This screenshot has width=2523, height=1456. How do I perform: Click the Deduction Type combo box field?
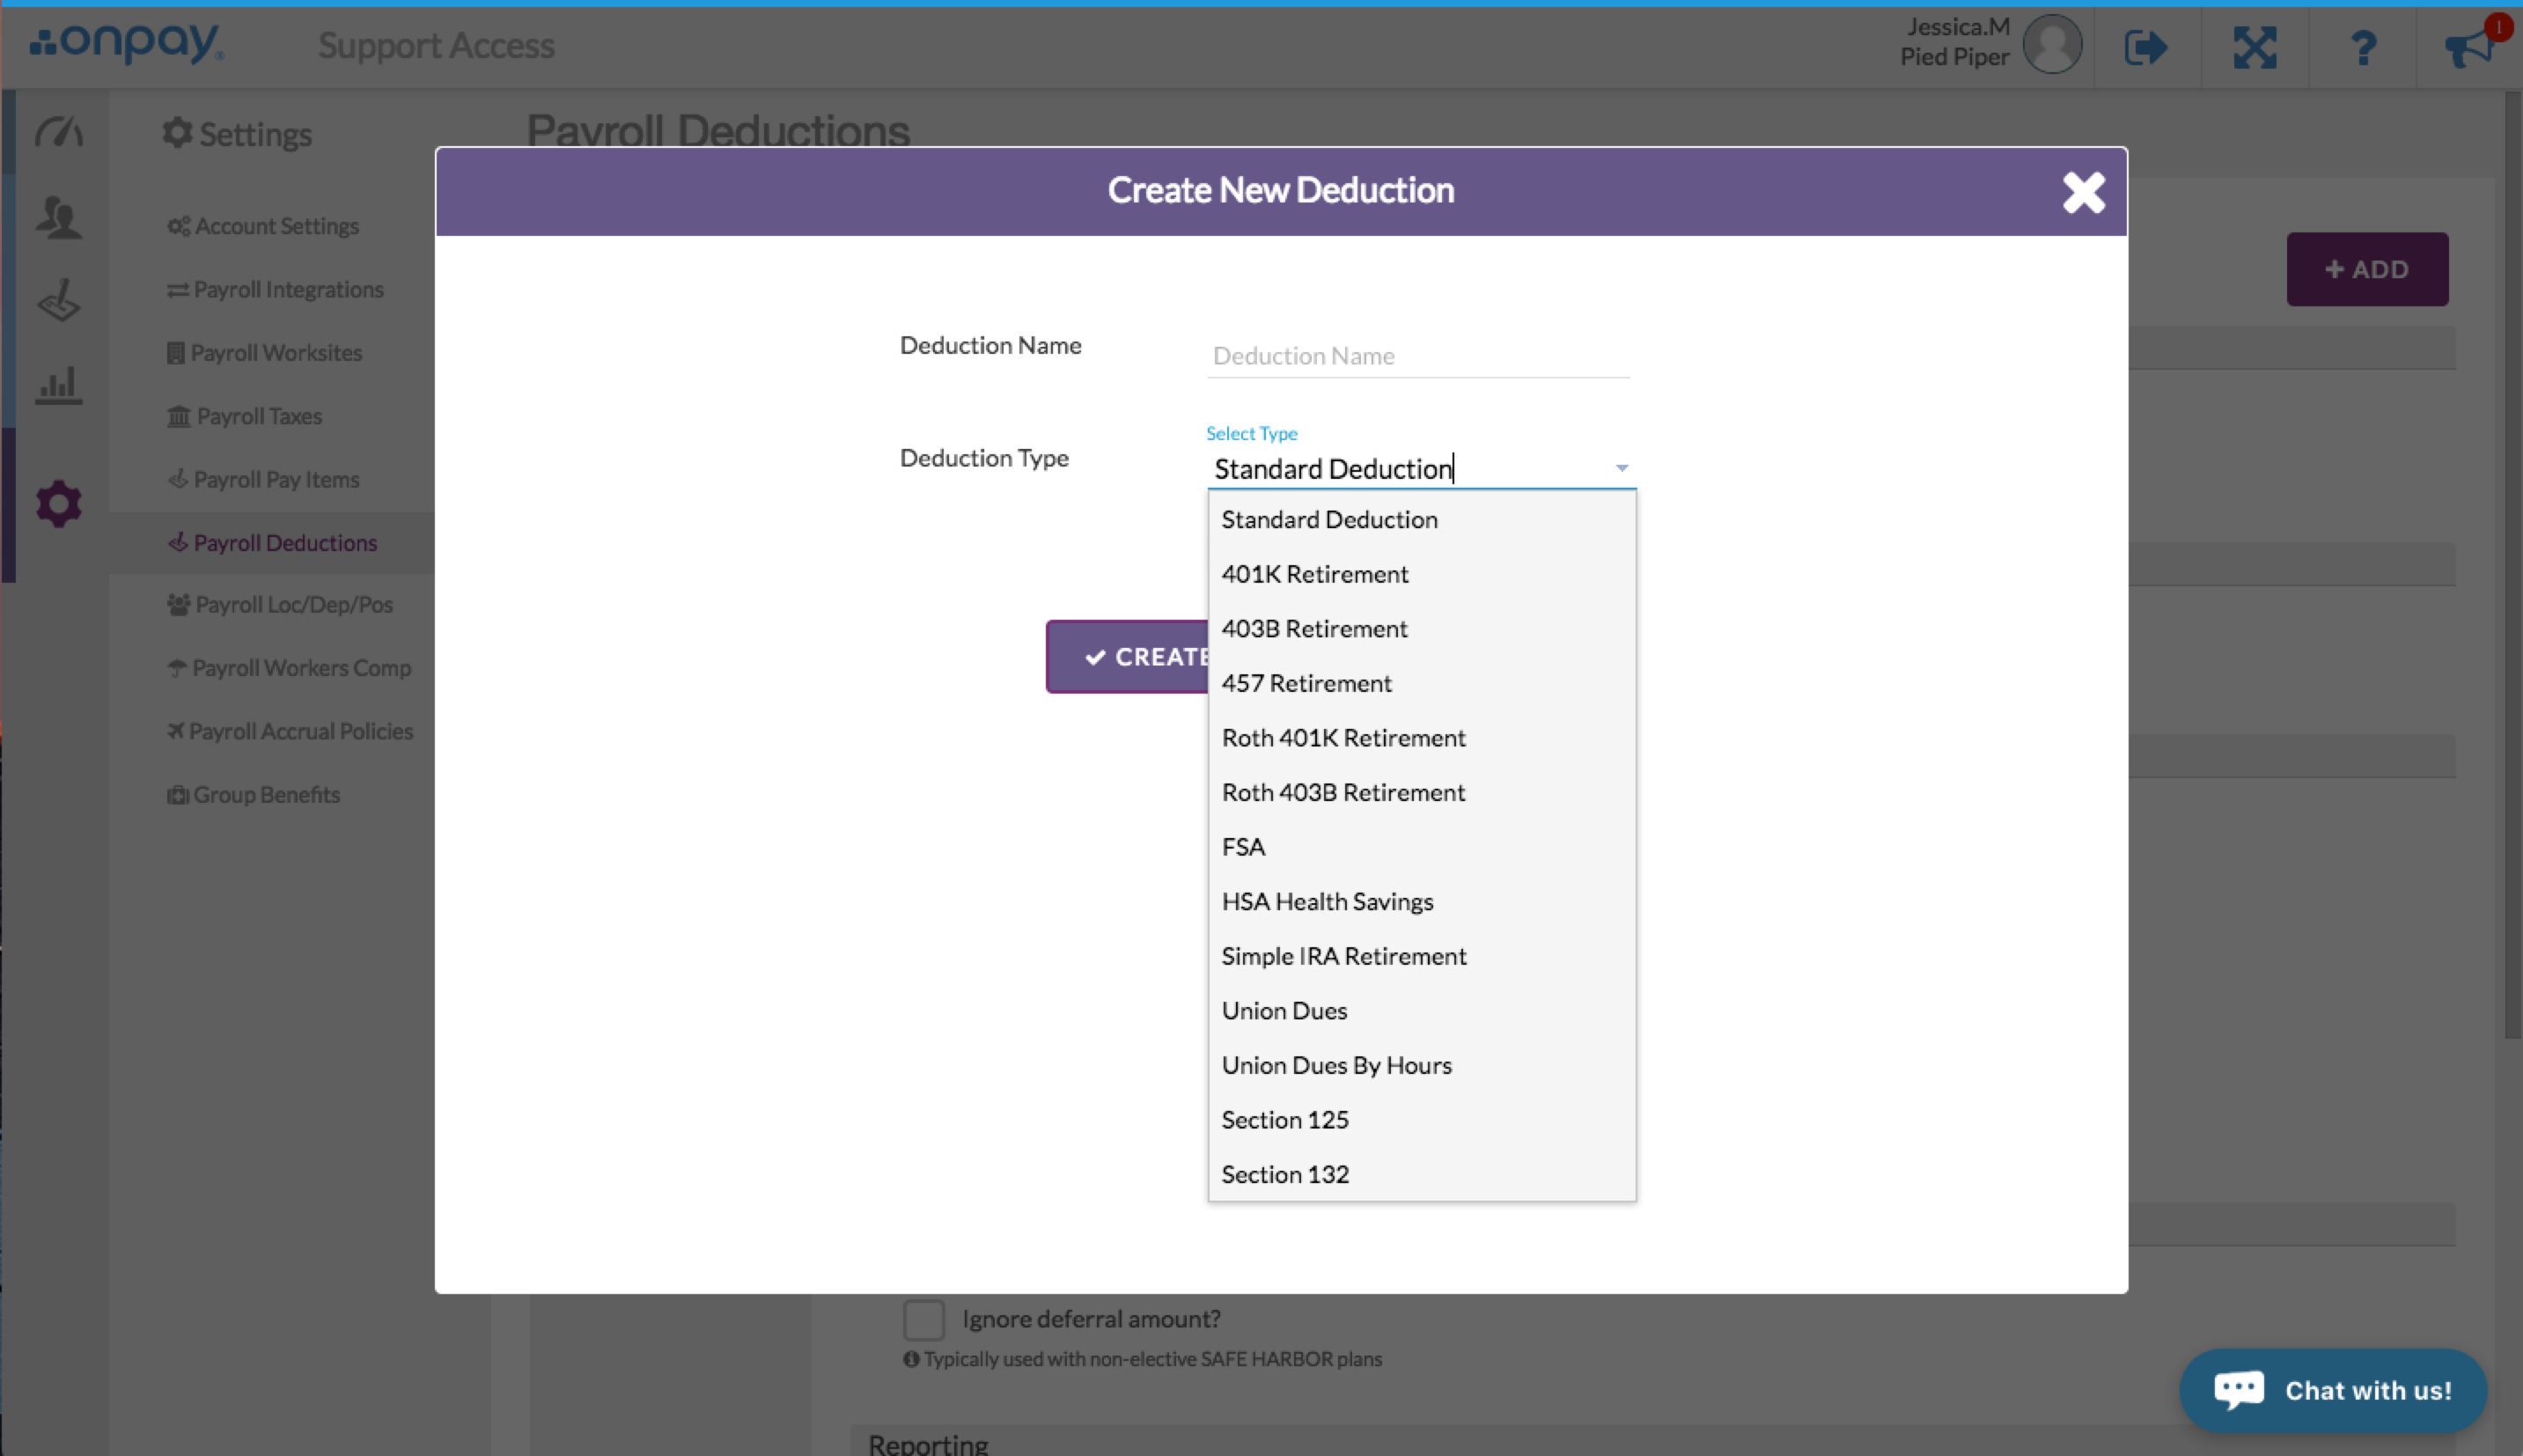pos(1421,468)
